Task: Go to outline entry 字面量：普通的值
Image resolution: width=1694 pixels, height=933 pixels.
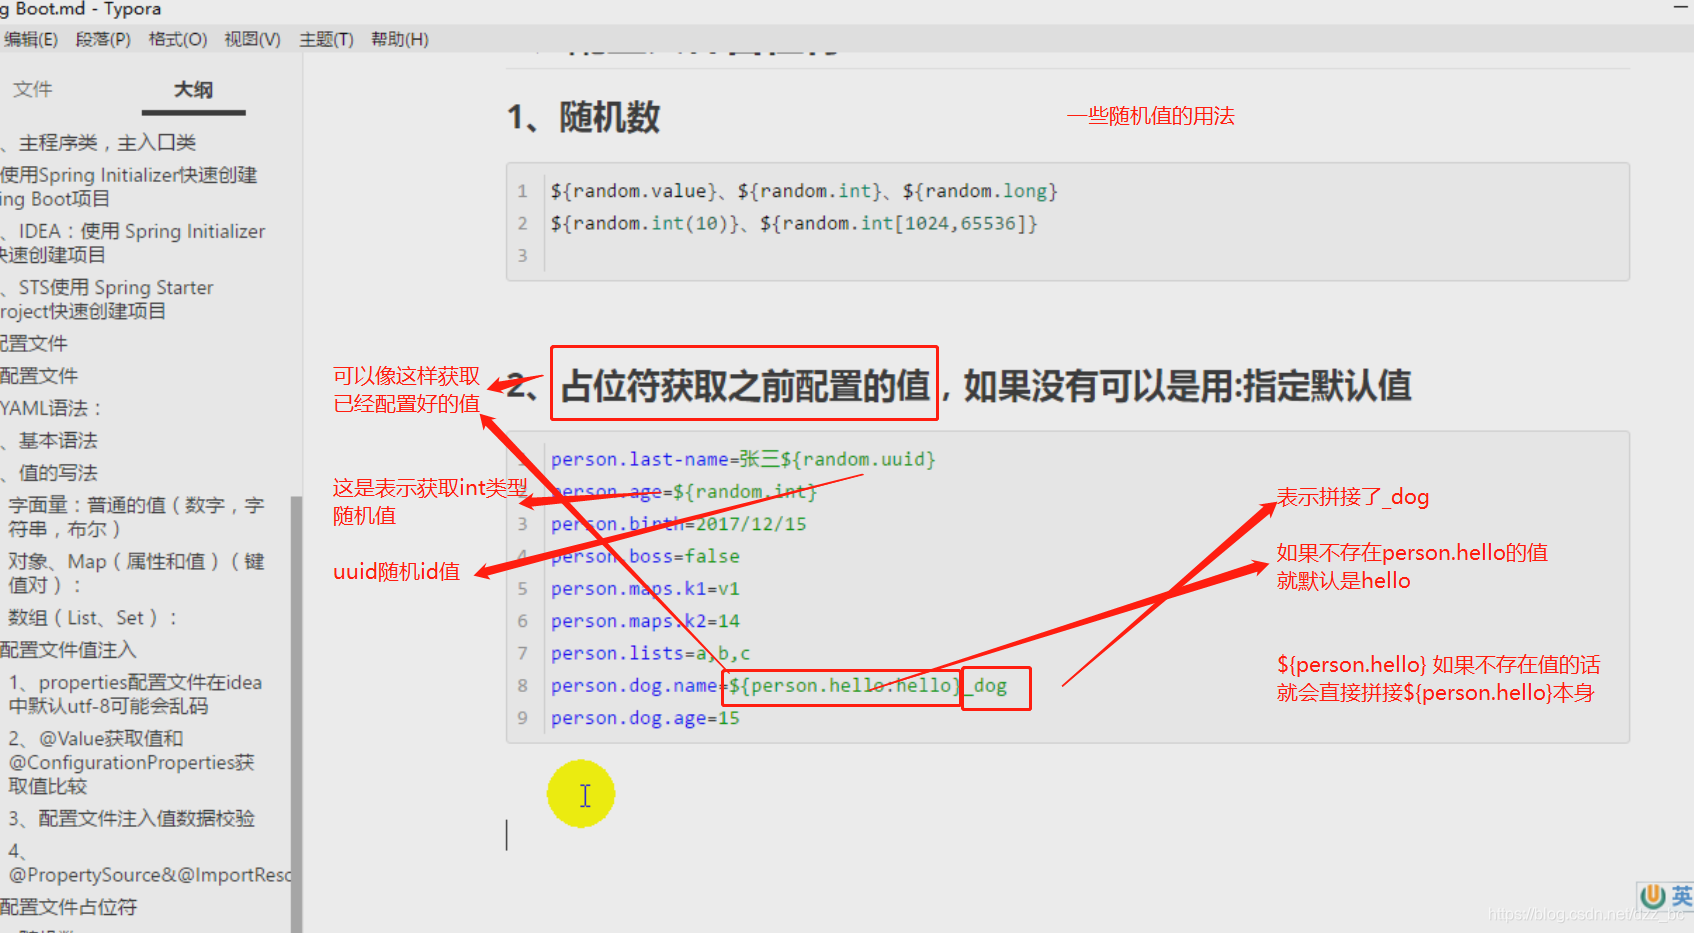Action: pos(136,517)
